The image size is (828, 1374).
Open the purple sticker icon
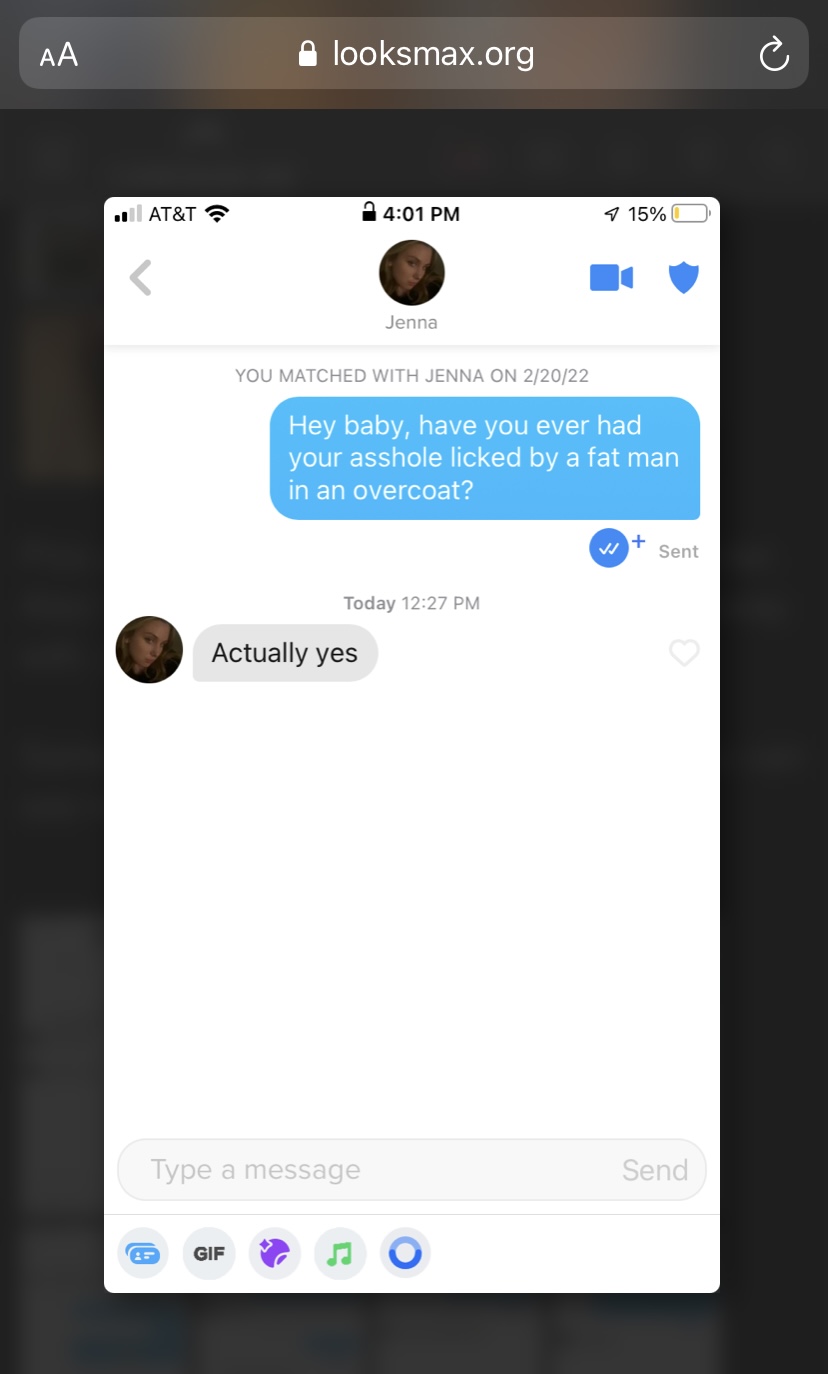pyautogui.click(x=274, y=1253)
